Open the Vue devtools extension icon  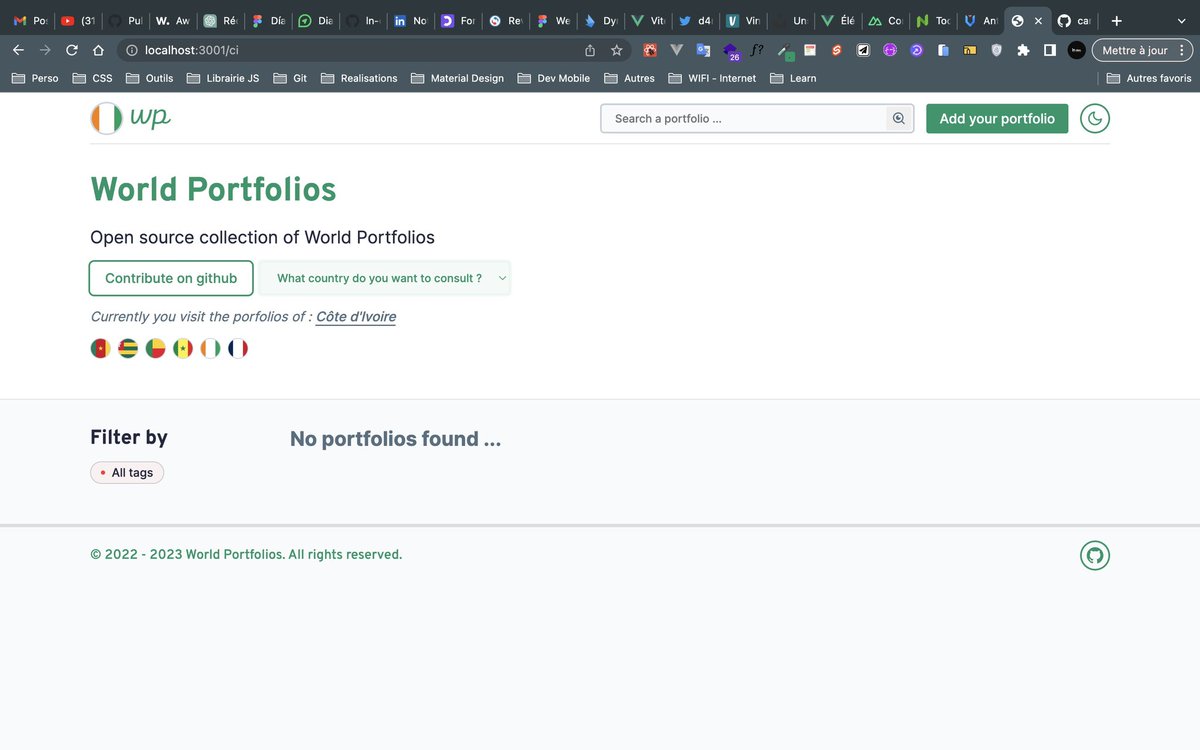(x=677, y=50)
